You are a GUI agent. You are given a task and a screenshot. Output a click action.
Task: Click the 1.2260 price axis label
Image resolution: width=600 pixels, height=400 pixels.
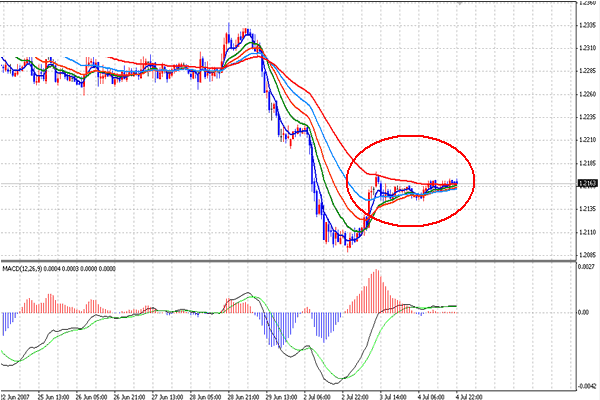(x=587, y=94)
